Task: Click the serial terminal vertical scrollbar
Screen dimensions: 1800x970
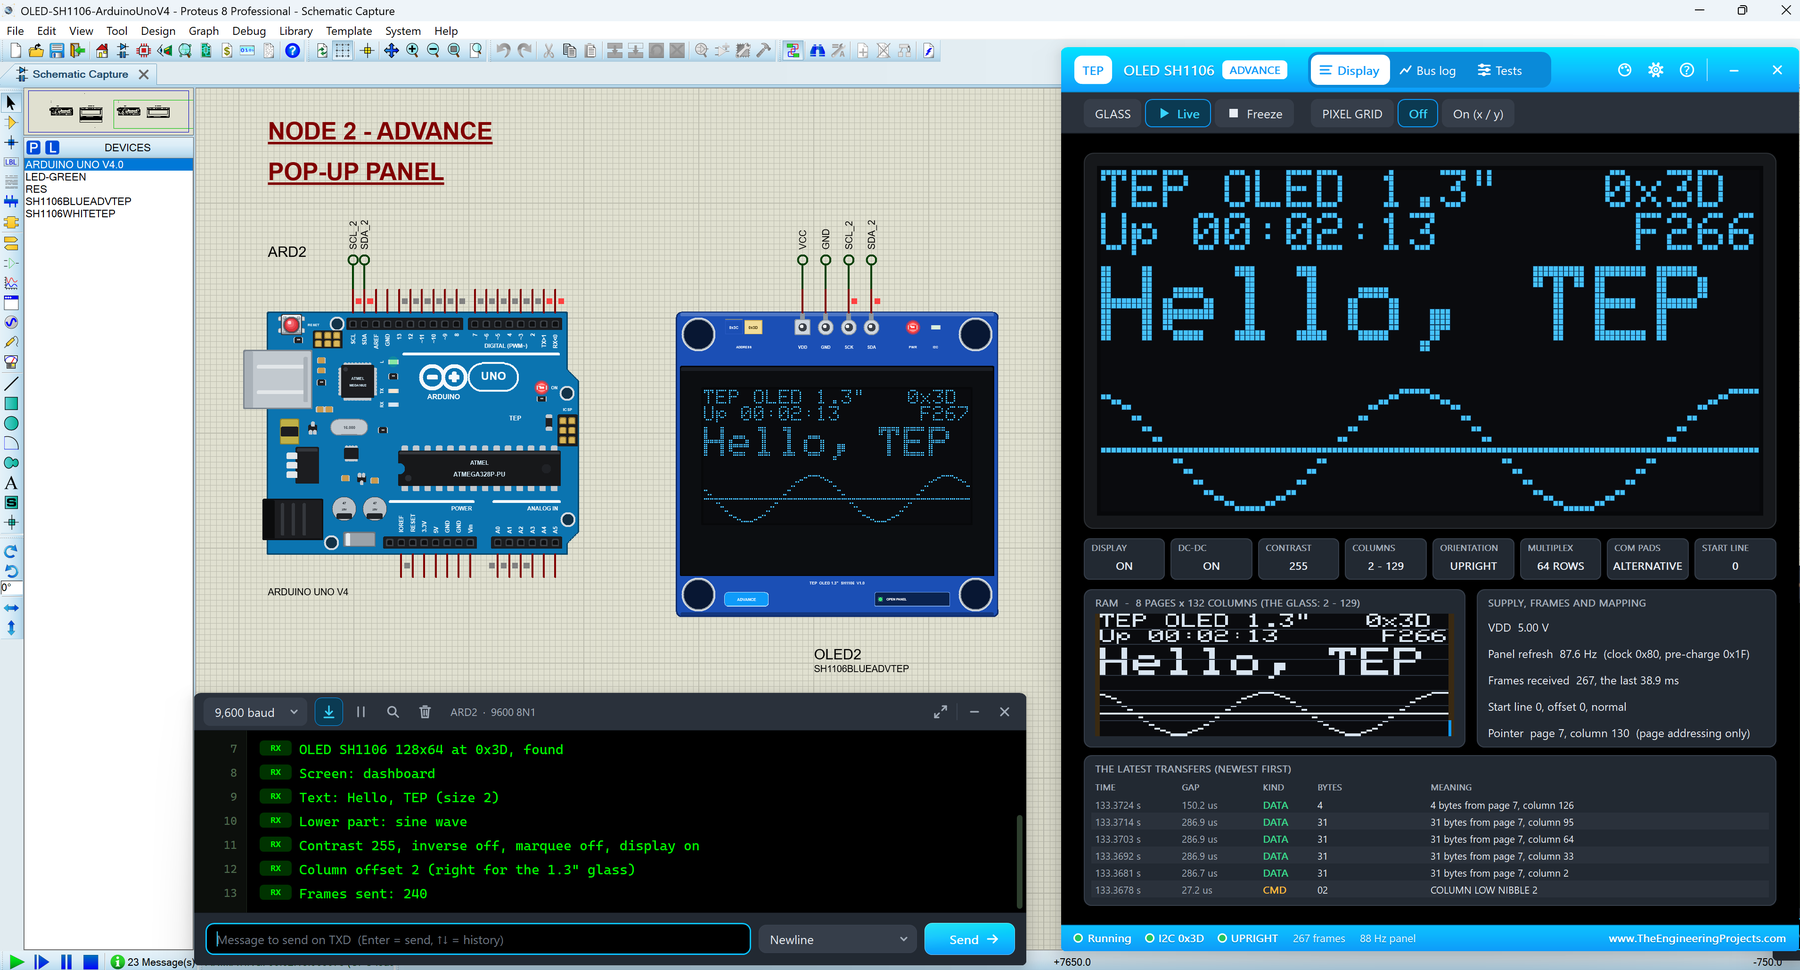Action: tap(1019, 862)
